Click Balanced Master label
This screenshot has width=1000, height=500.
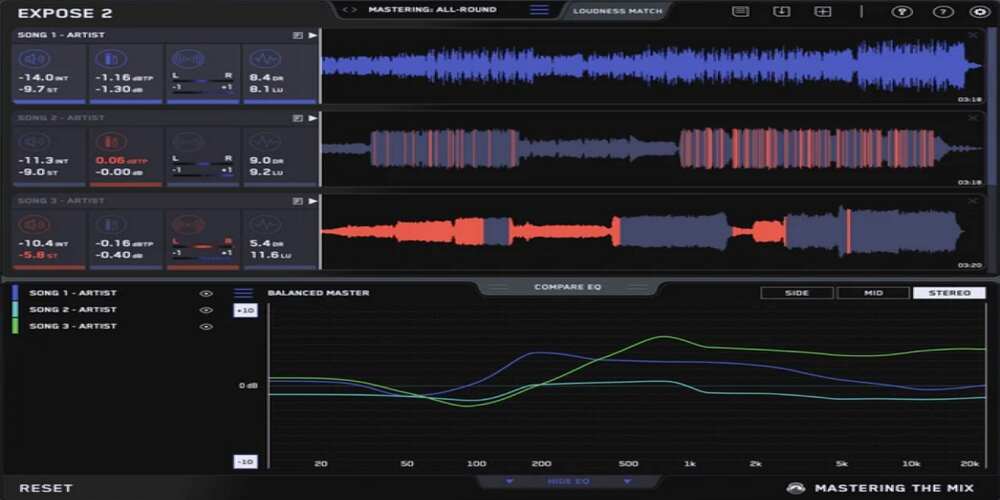coord(318,293)
